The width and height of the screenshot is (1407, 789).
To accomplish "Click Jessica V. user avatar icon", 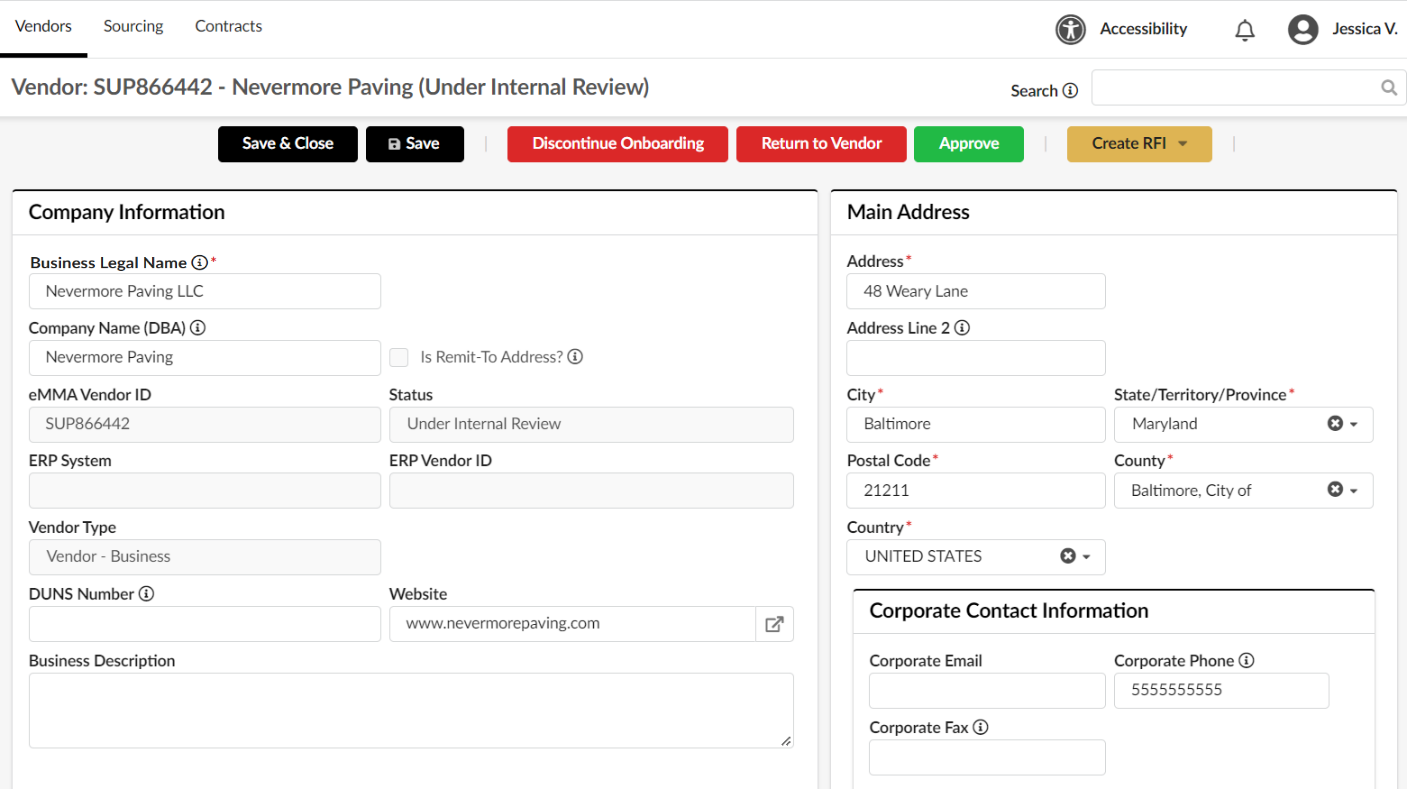I will pyautogui.click(x=1303, y=29).
